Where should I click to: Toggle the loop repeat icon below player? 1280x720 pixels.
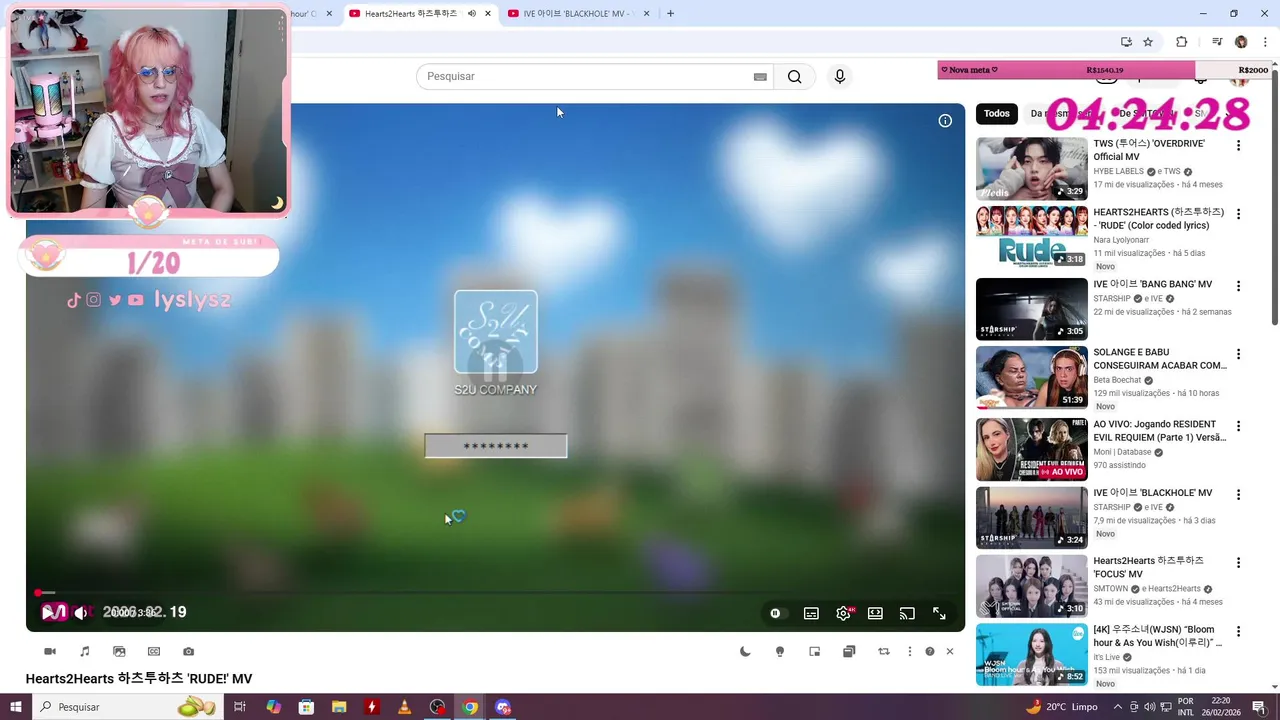883,651
